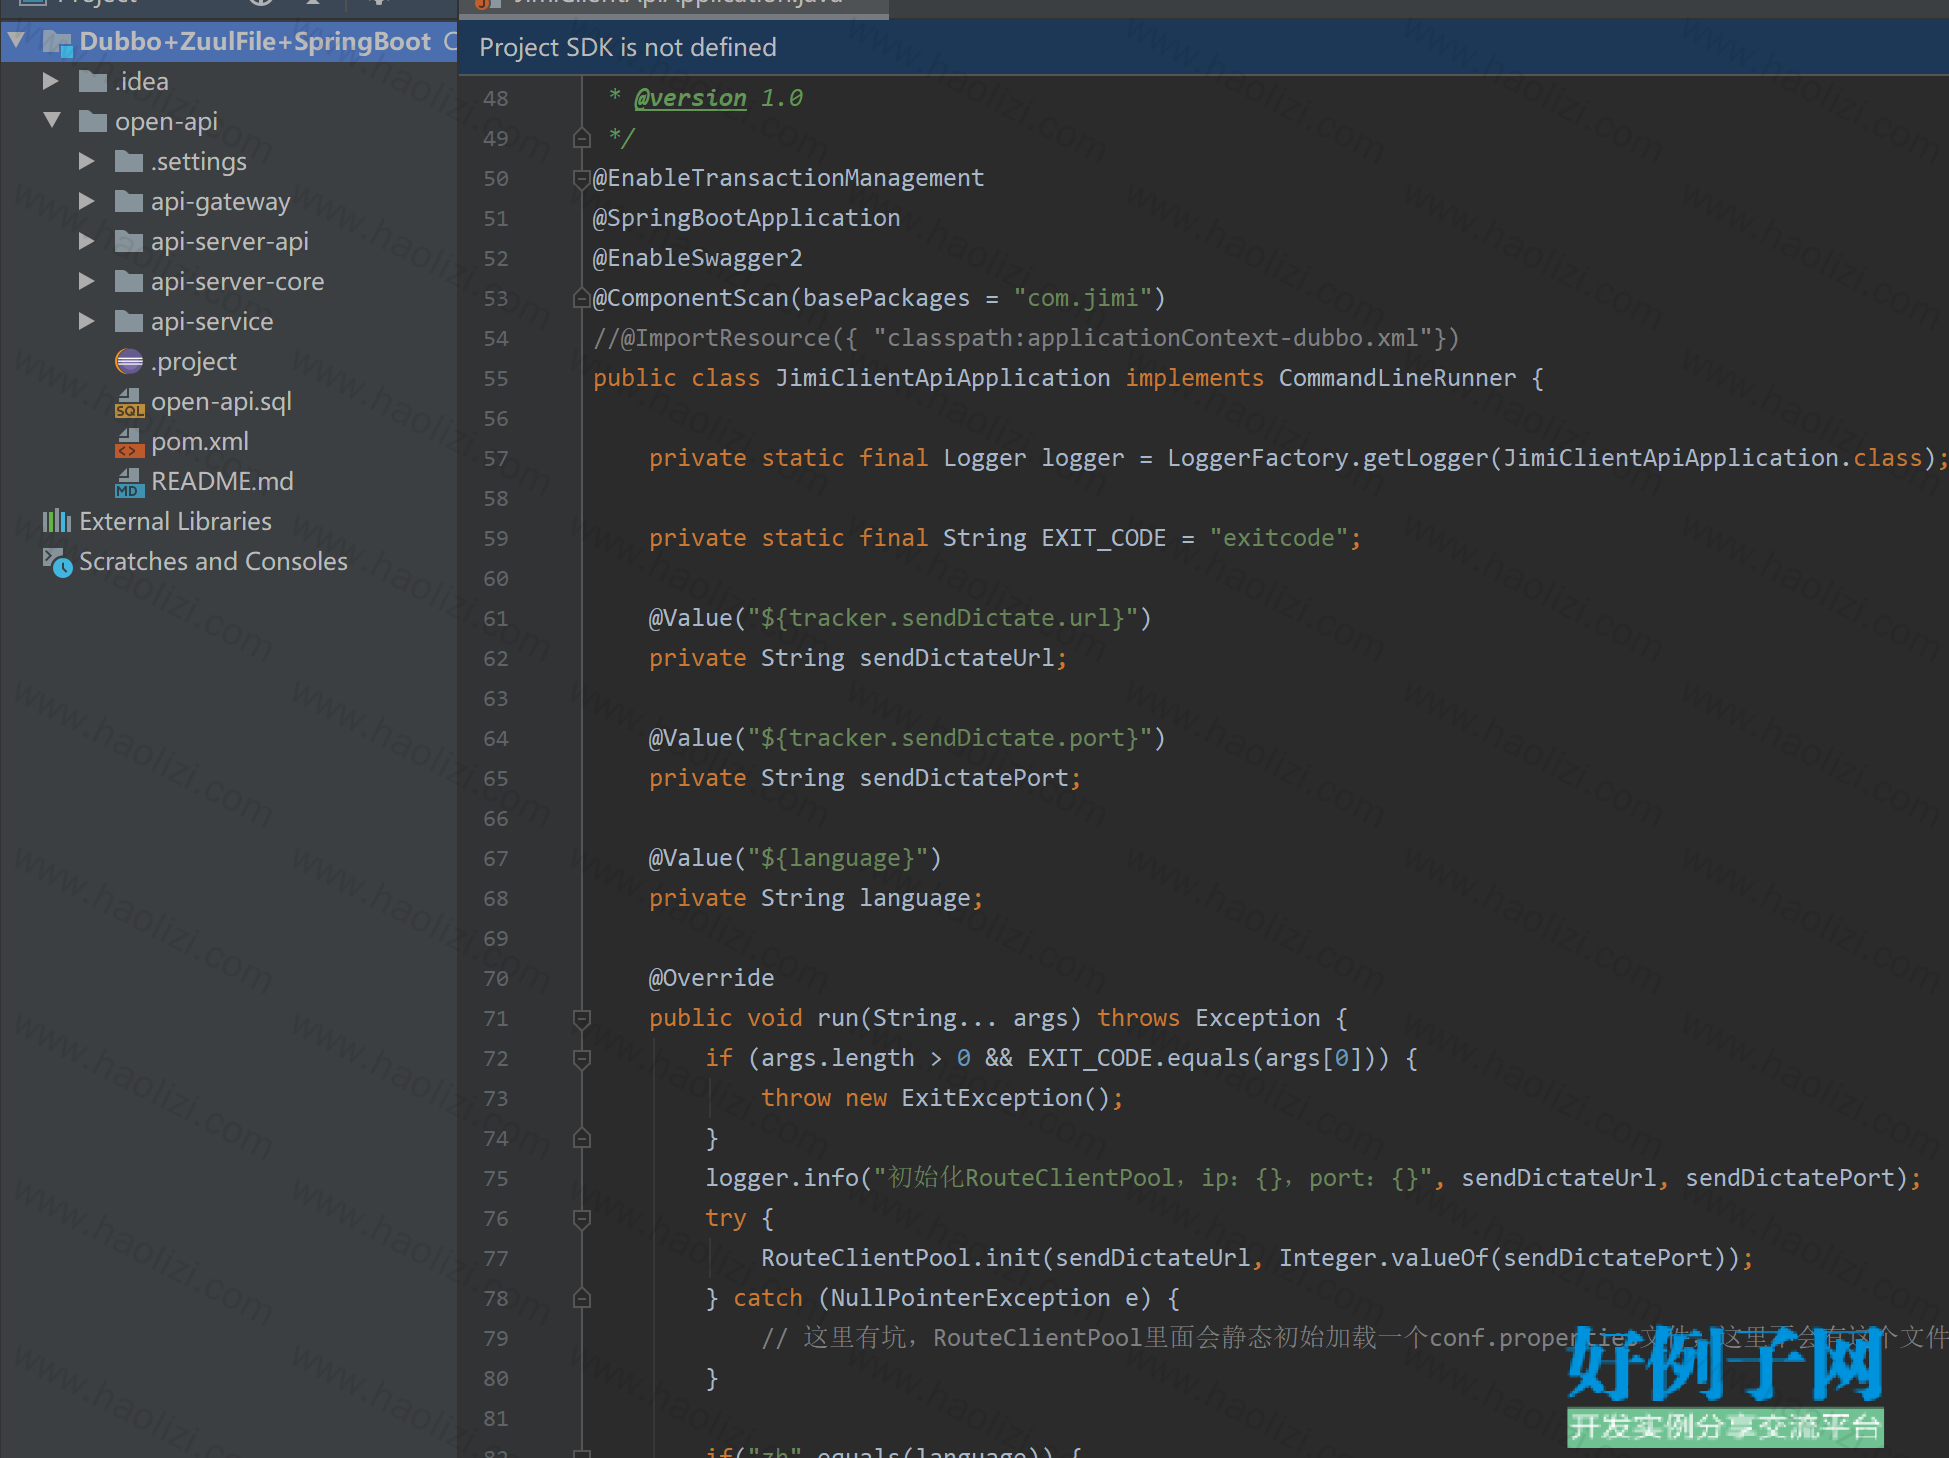Open open-api.sql in the tree
The width and height of the screenshot is (1949, 1458).
point(221,401)
